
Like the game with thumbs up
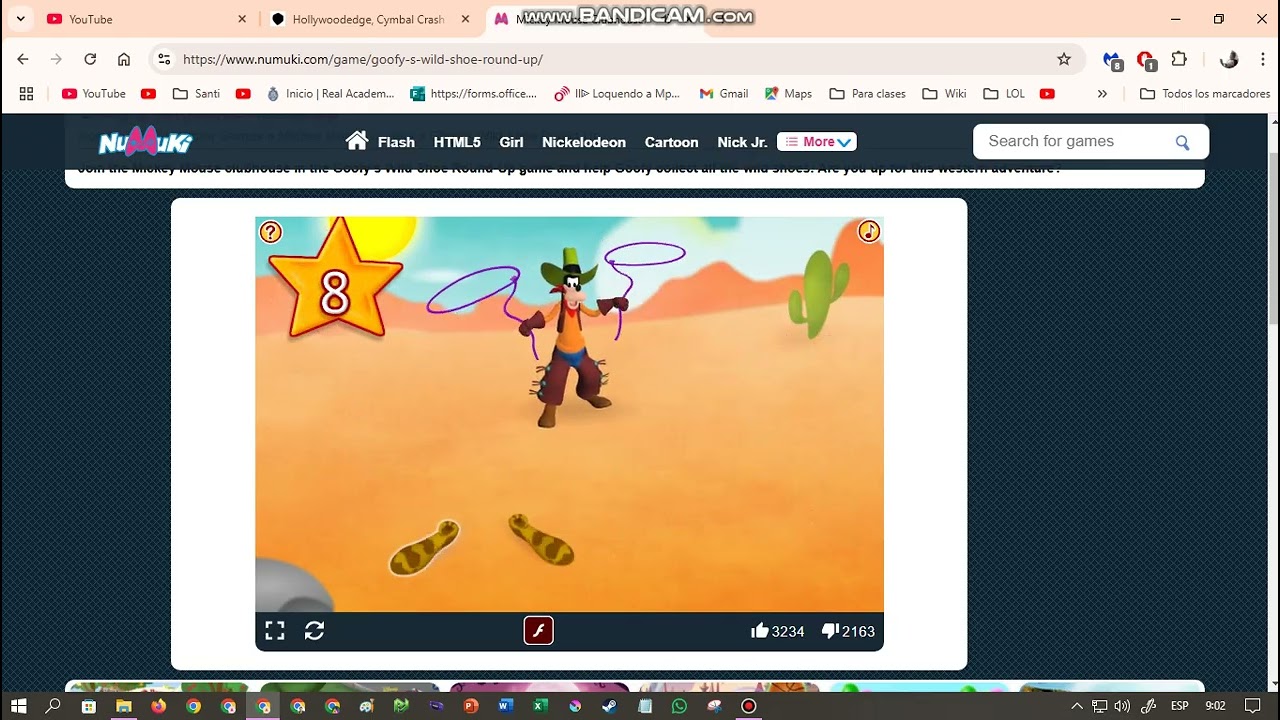760,630
